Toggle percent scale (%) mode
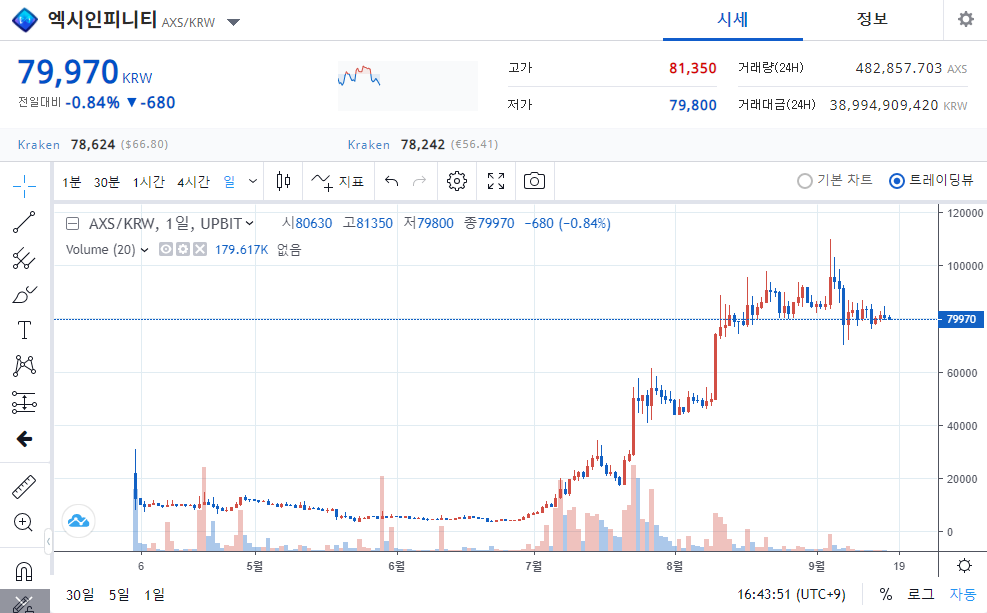 [x=886, y=594]
